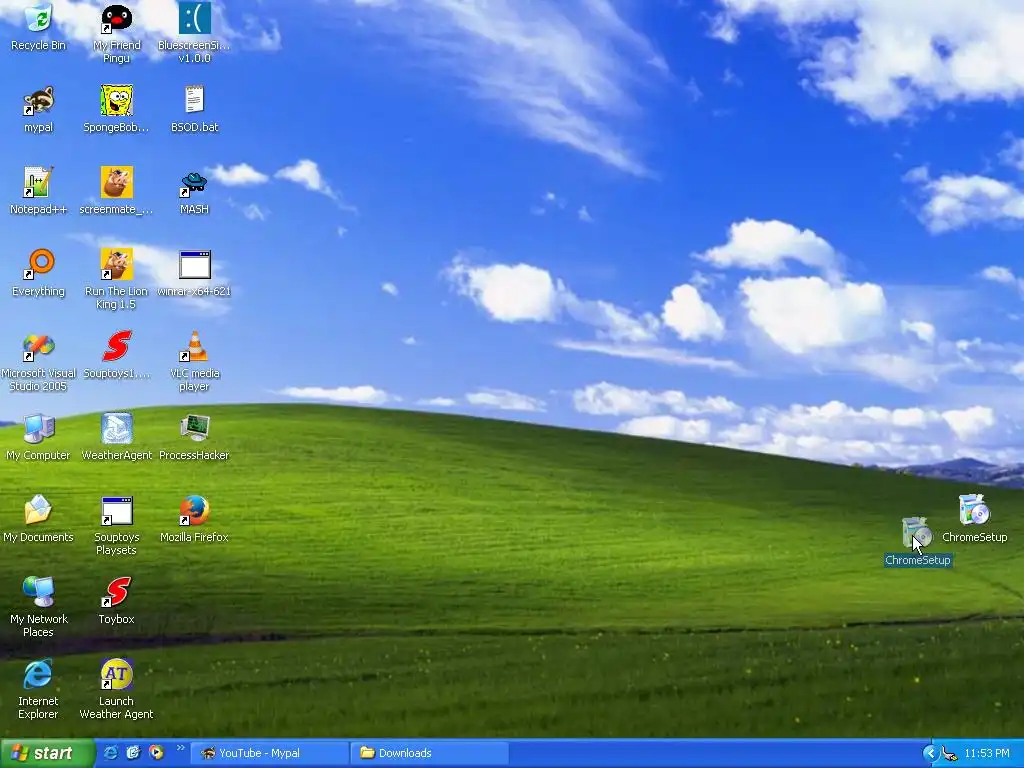Click the 11:53 PM taskbar clock

click(986, 754)
